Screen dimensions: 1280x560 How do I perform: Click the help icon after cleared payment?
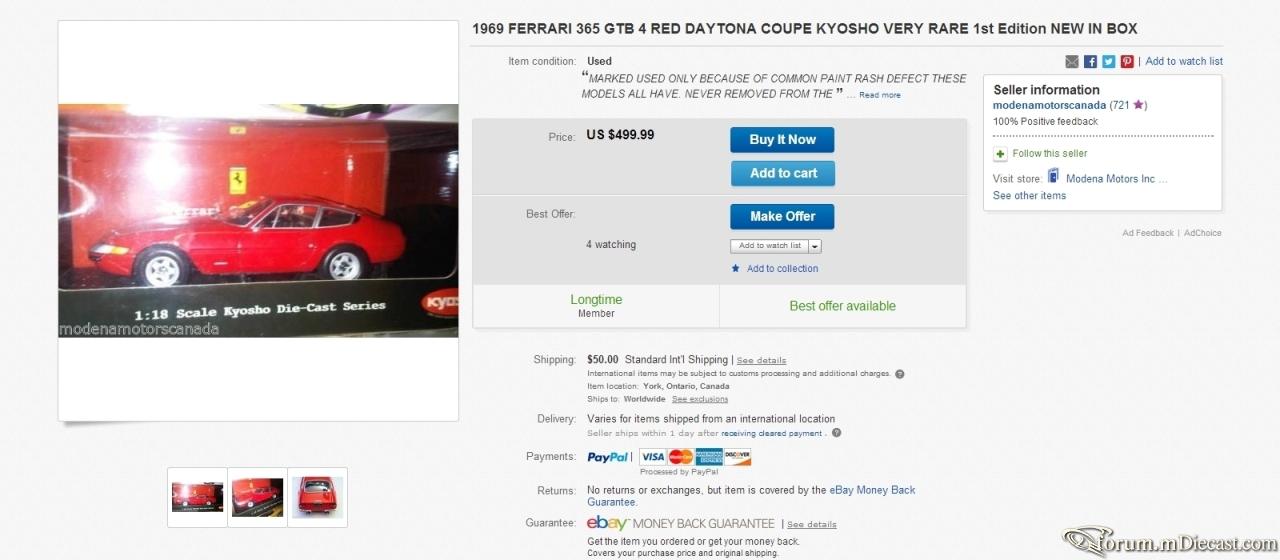836,433
